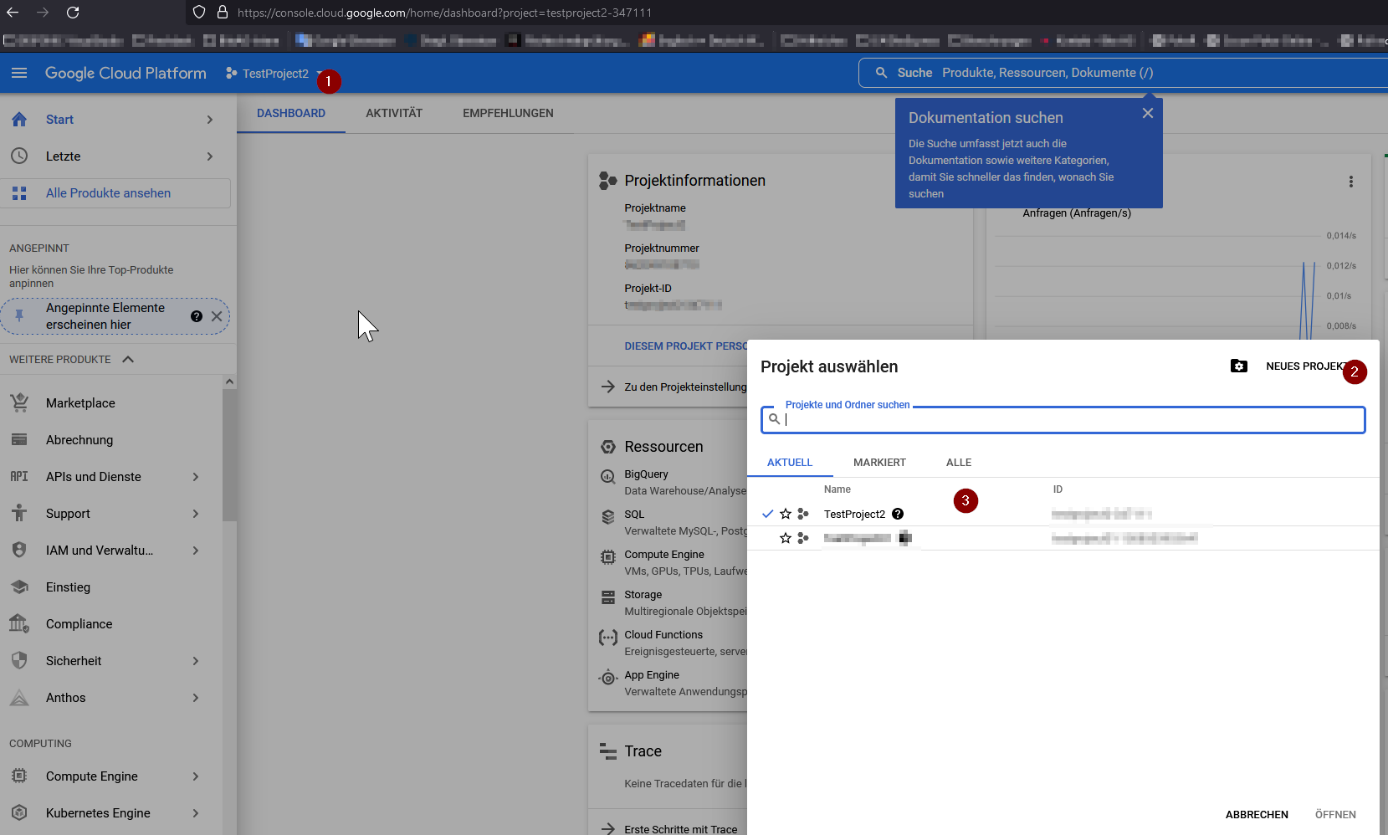1388x835 pixels.
Task: Reload the page in the browser
Action: (73, 12)
